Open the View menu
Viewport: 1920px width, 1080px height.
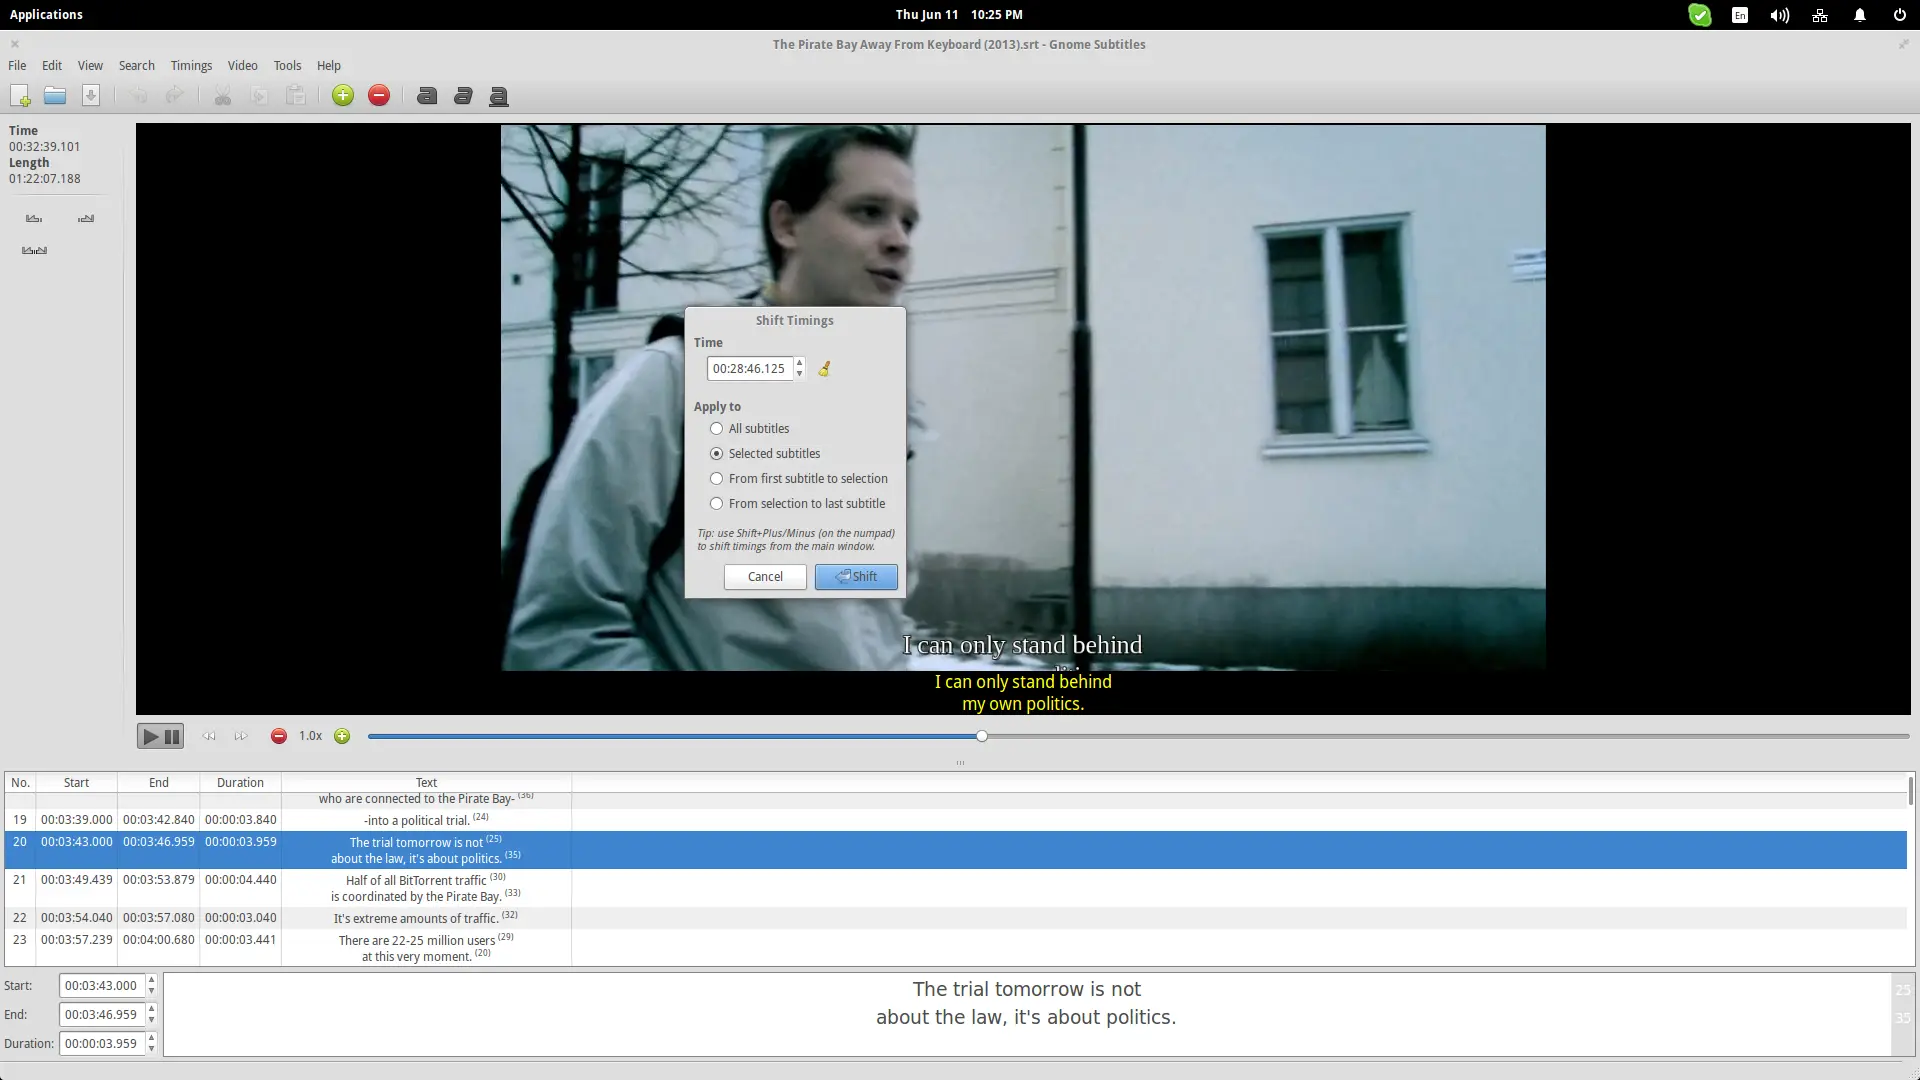(90, 65)
